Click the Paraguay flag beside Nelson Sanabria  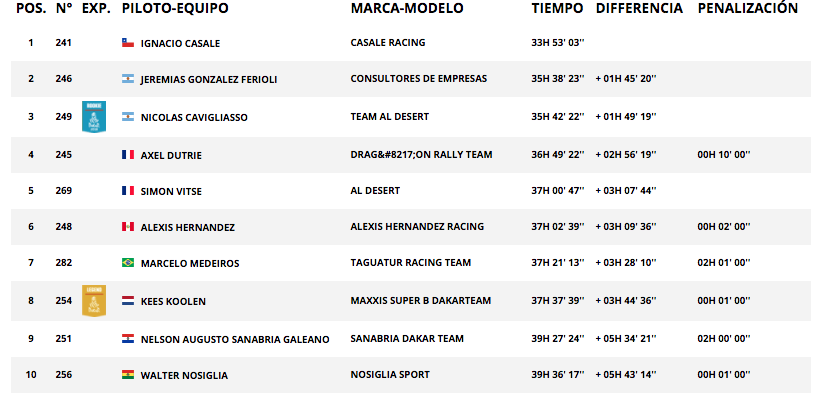point(128,339)
